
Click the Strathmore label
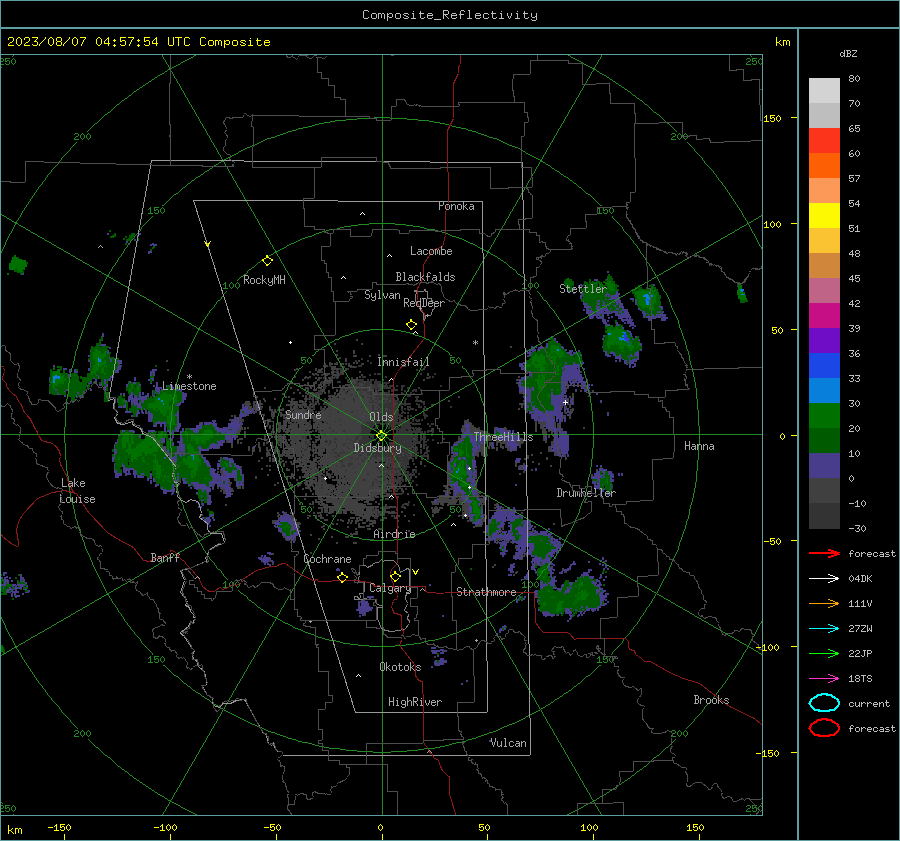pyautogui.click(x=486, y=592)
